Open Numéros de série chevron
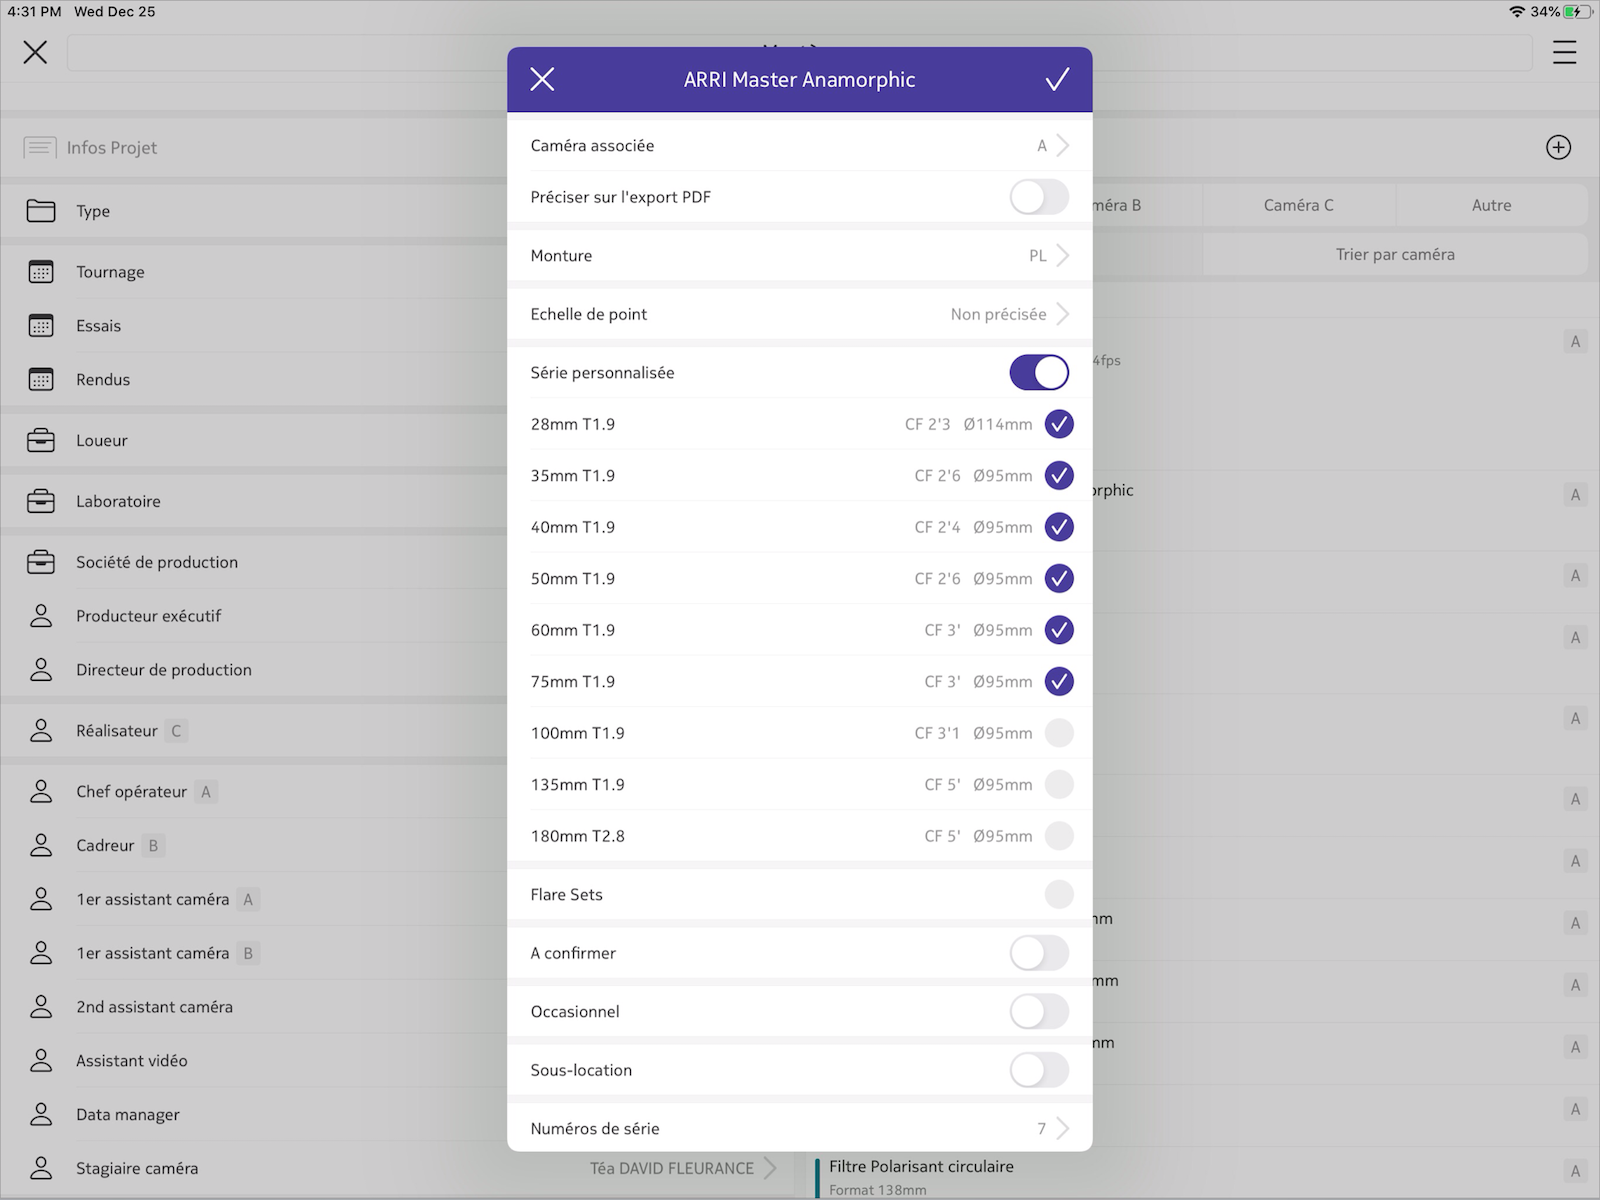1600x1200 pixels. click(1063, 1129)
